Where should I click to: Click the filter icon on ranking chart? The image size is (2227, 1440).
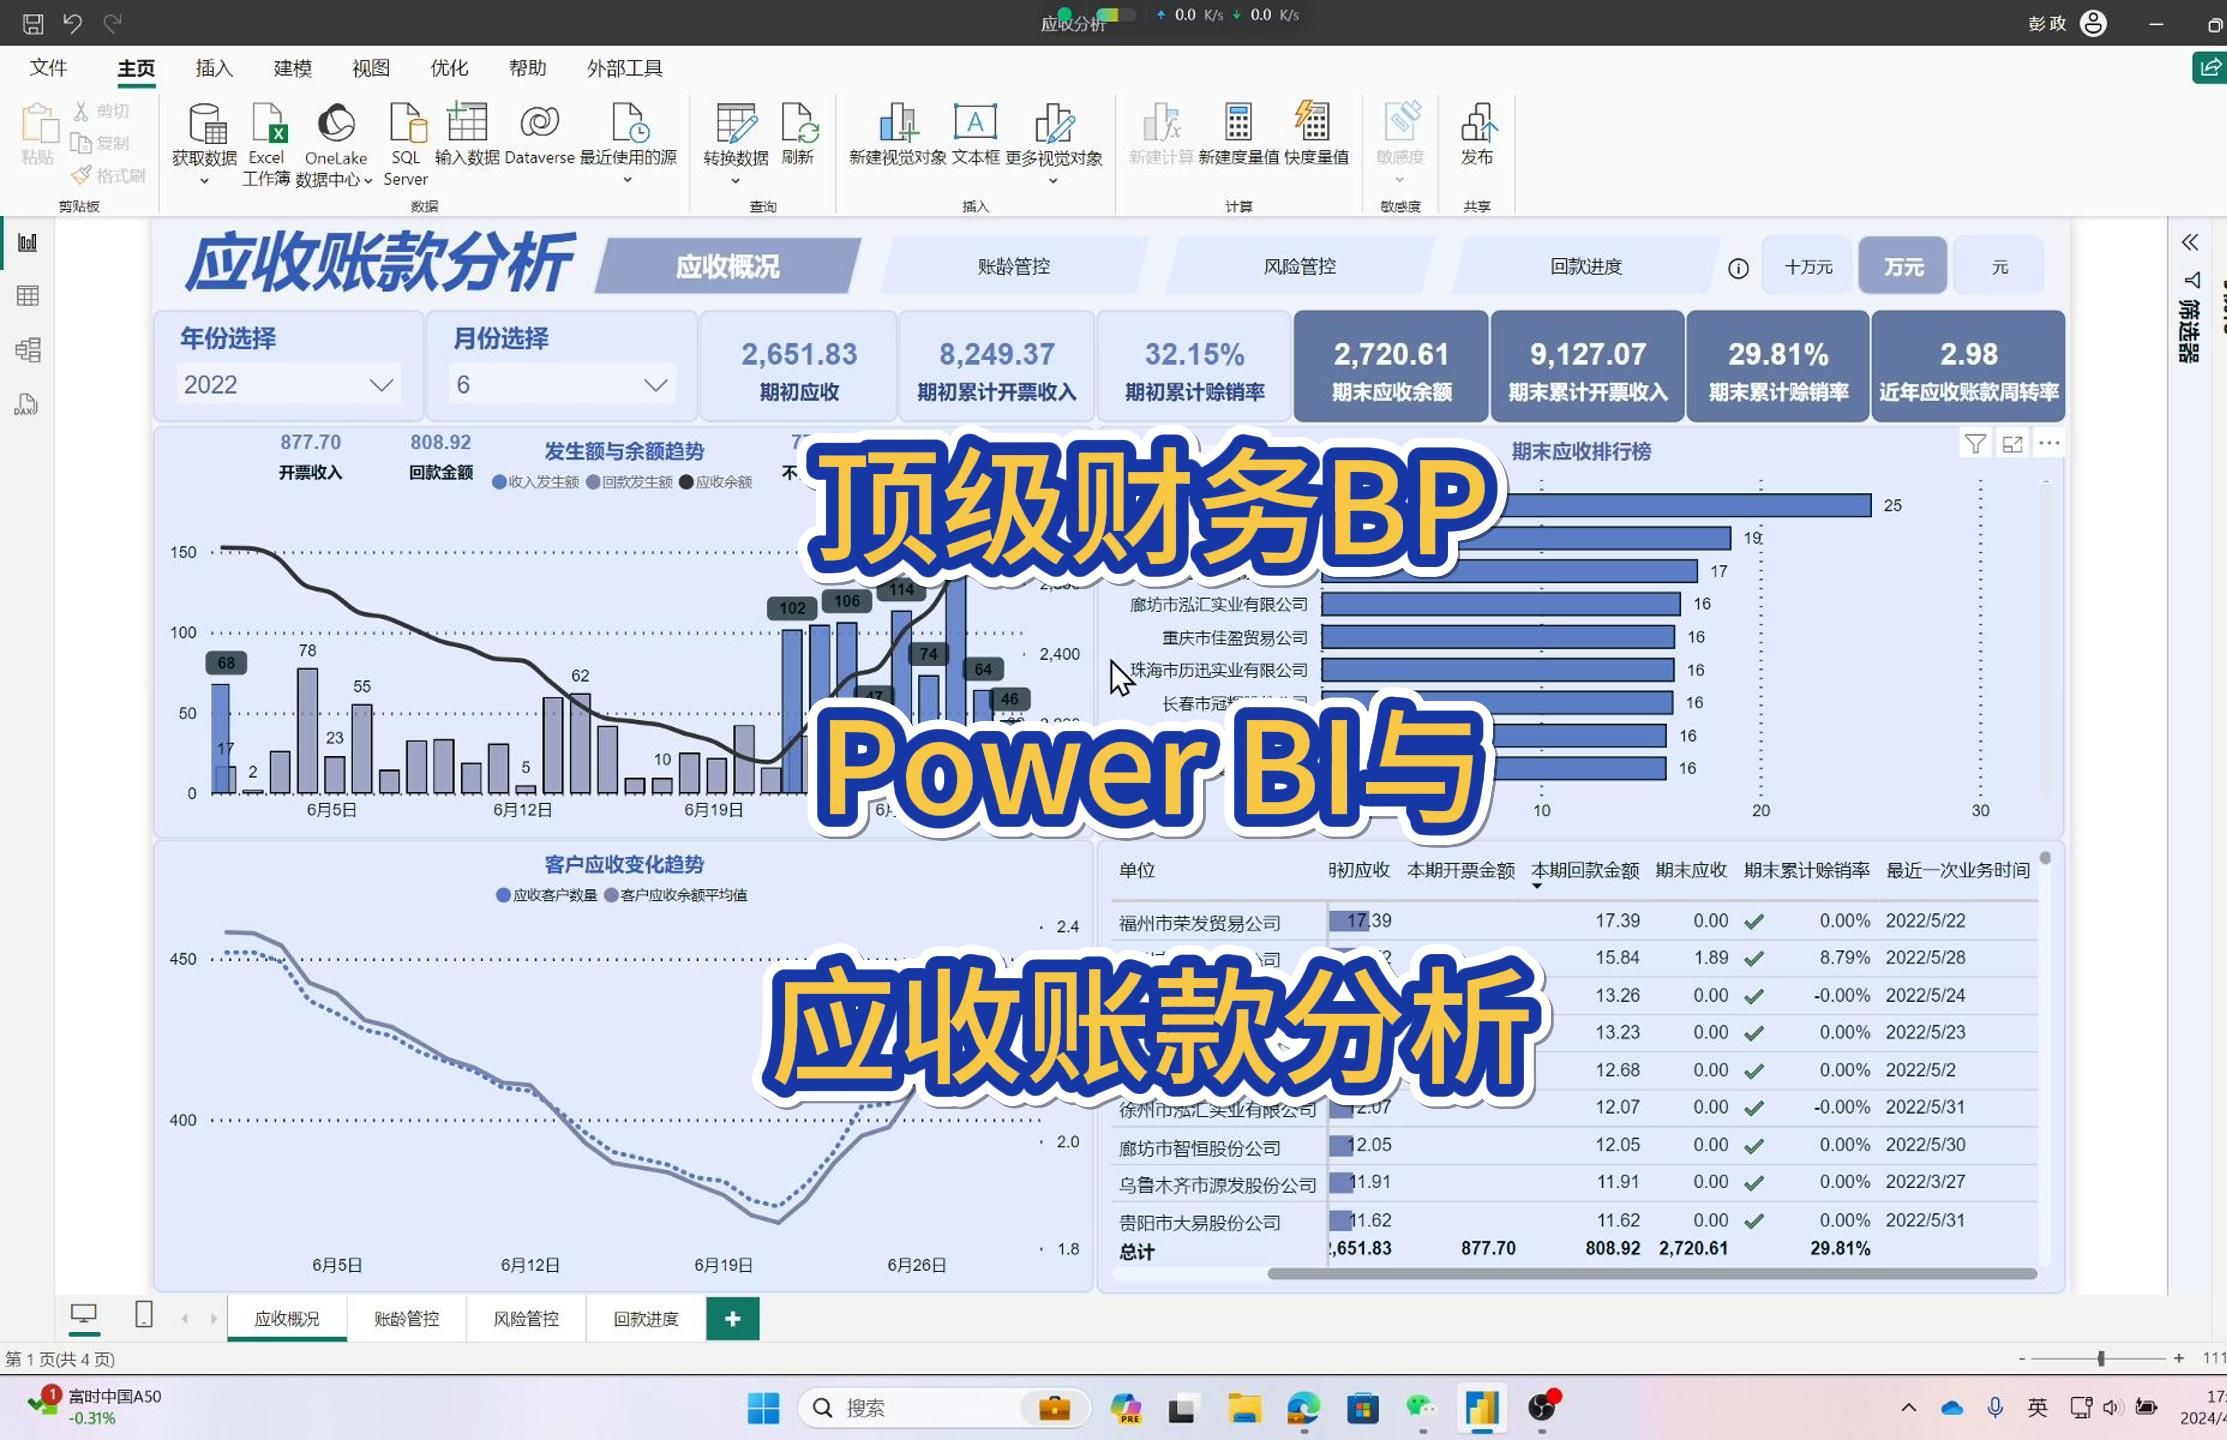point(1975,444)
